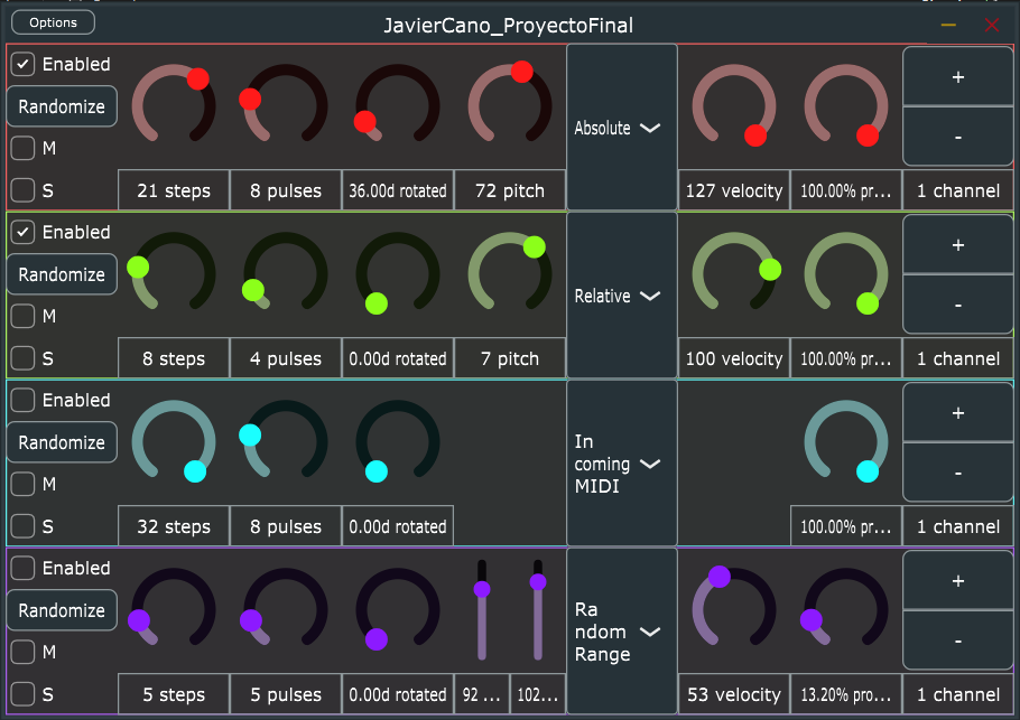Toggle M on the Absolute row
This screenshot has width=1020, height=720.
click(22, 148)
